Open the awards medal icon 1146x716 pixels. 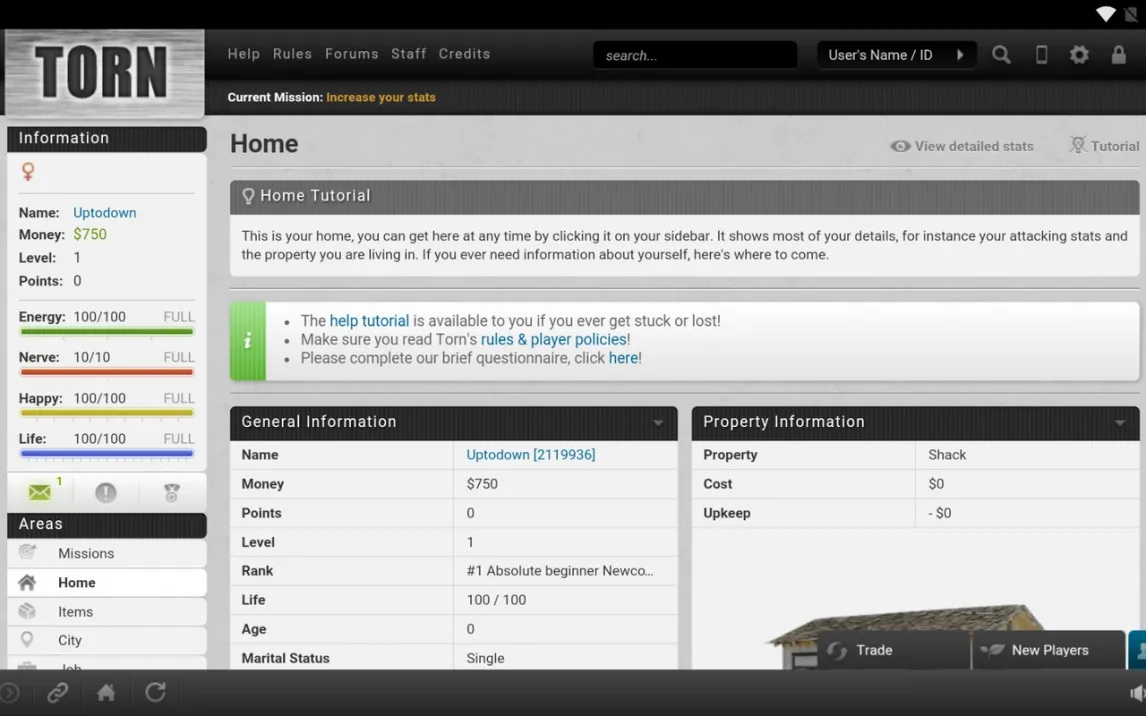(172, 492)
